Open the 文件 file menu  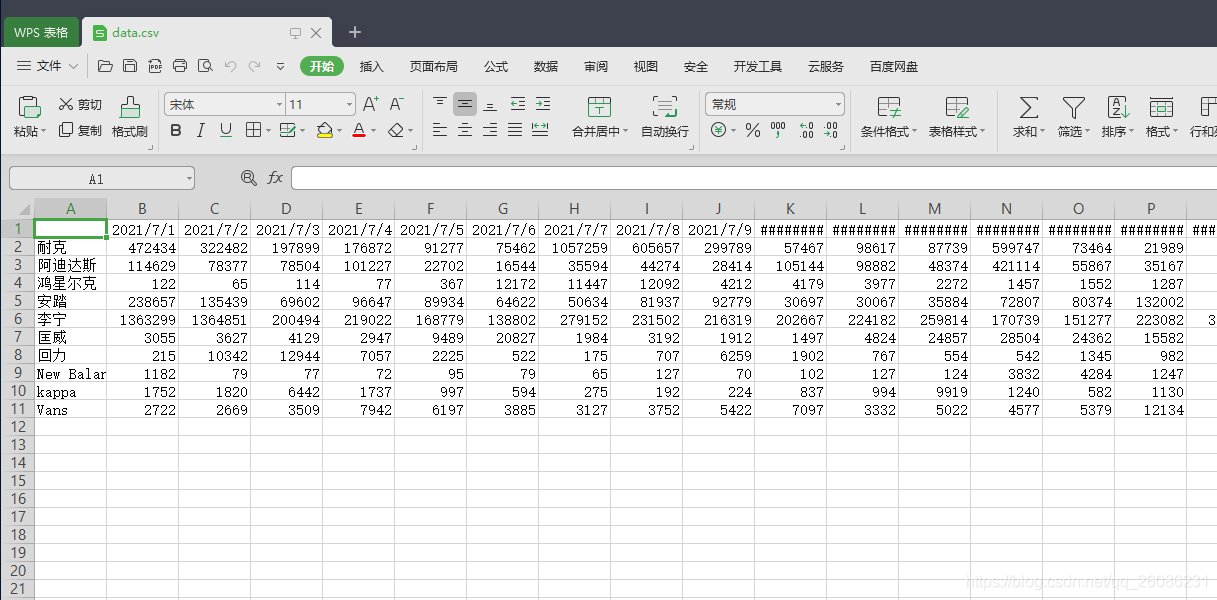[48, 66]
